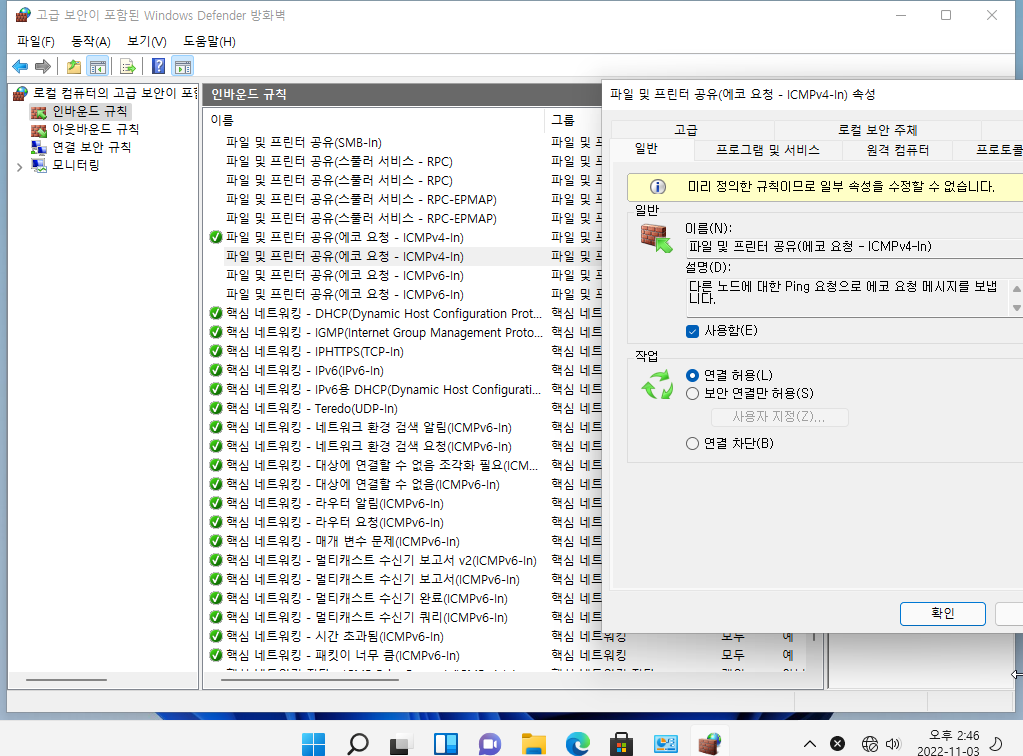
Task: Select the 연결 허용(L) radio button
Action: pyautogui.click(x=693, y=376)
